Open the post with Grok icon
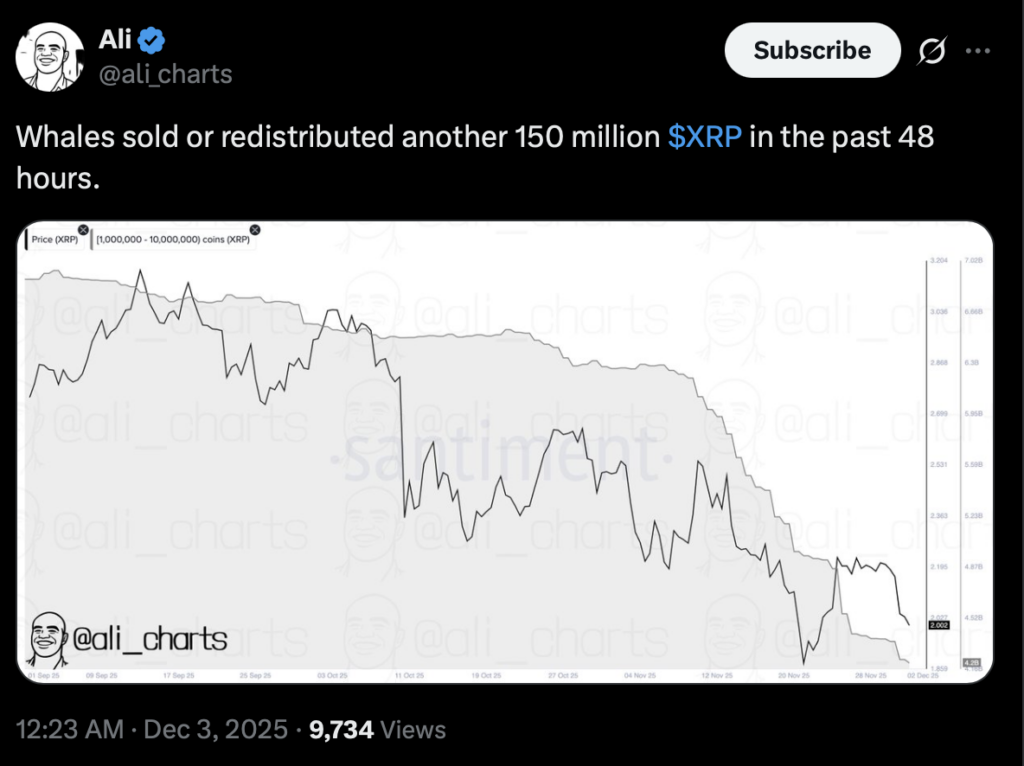Viewport: 1024px width, 766px height. pyautogui.click(x=931, y=50)
